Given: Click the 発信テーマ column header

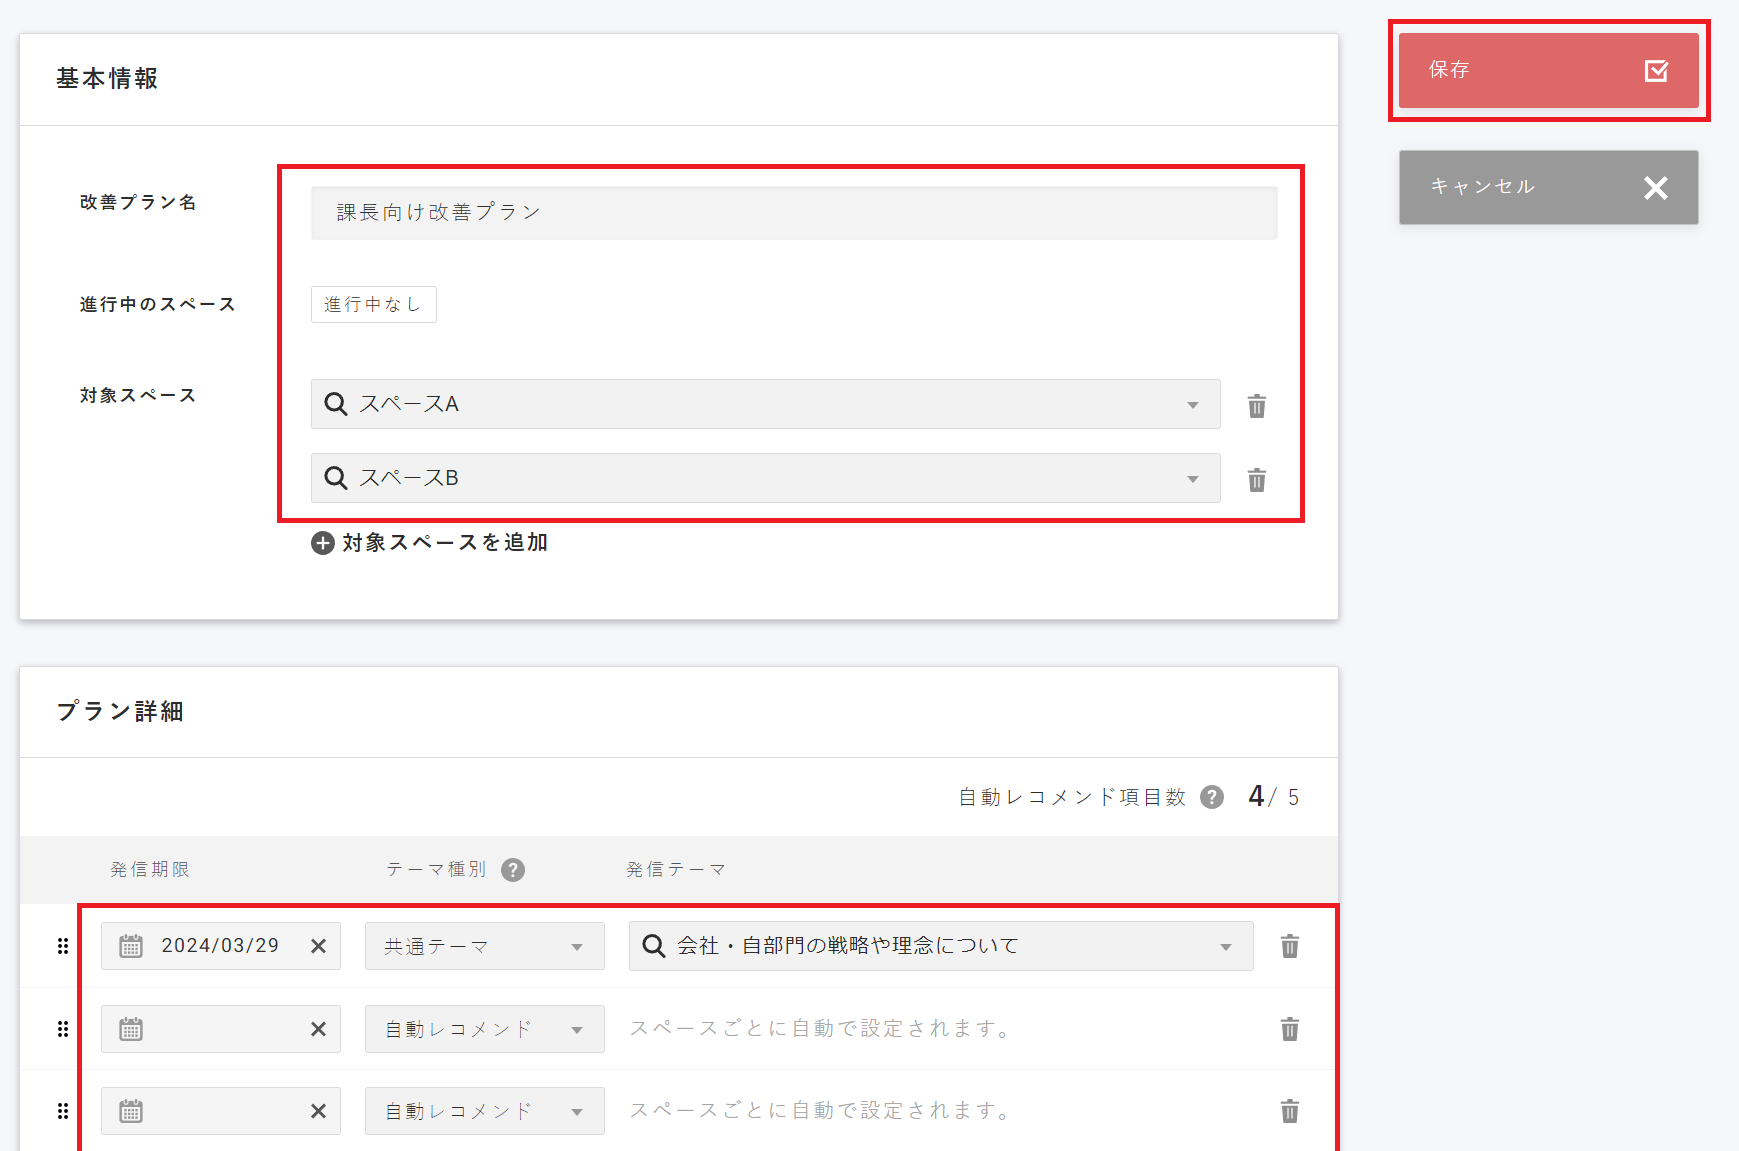Looking at the screenshot, I should tap(676, 870).
